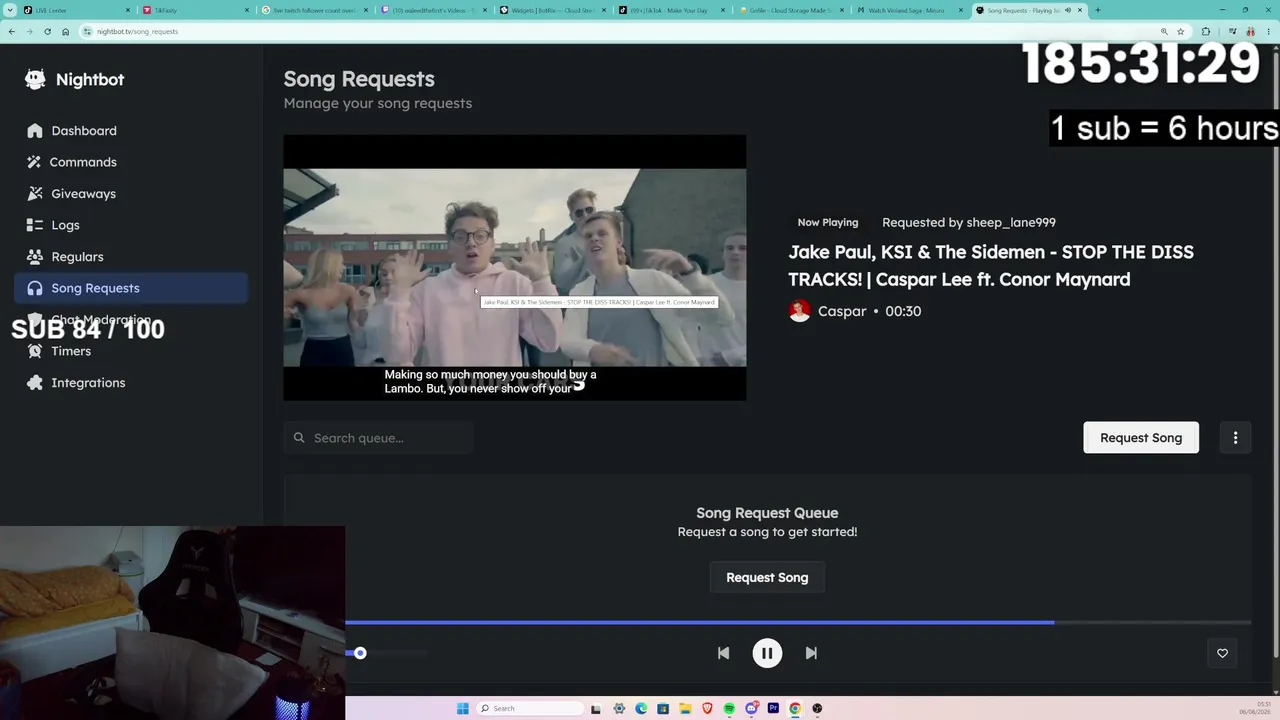Focus the Search queue input field
This screenshot has width=1280, height=720.
379,438
